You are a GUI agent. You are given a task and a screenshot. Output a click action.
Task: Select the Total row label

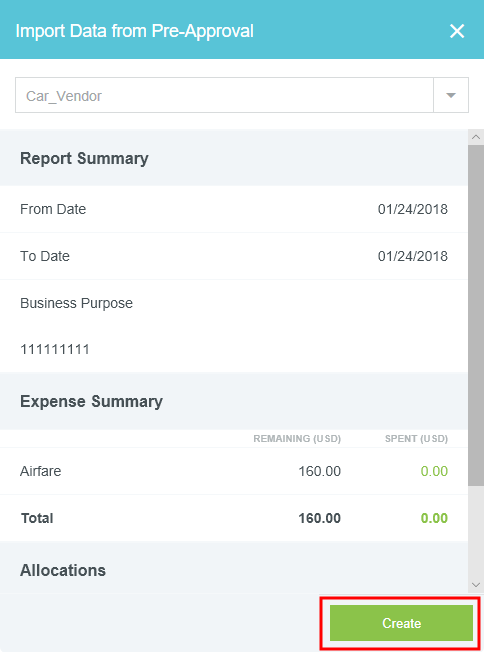pyautogui.click(x=37, y=518)
